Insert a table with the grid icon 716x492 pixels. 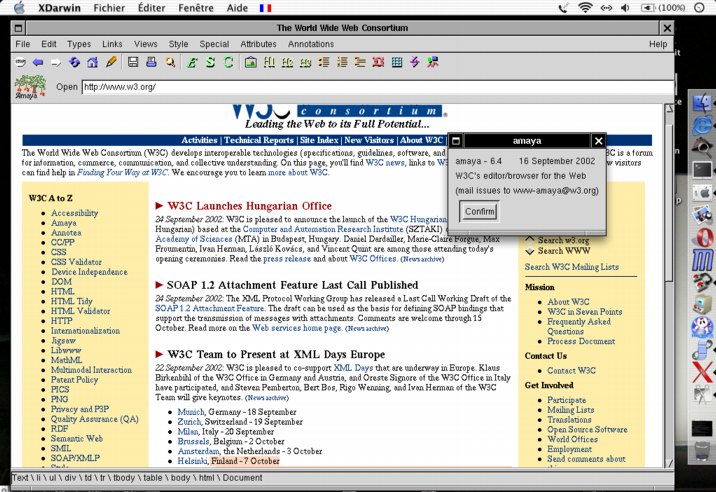[397, 62]
